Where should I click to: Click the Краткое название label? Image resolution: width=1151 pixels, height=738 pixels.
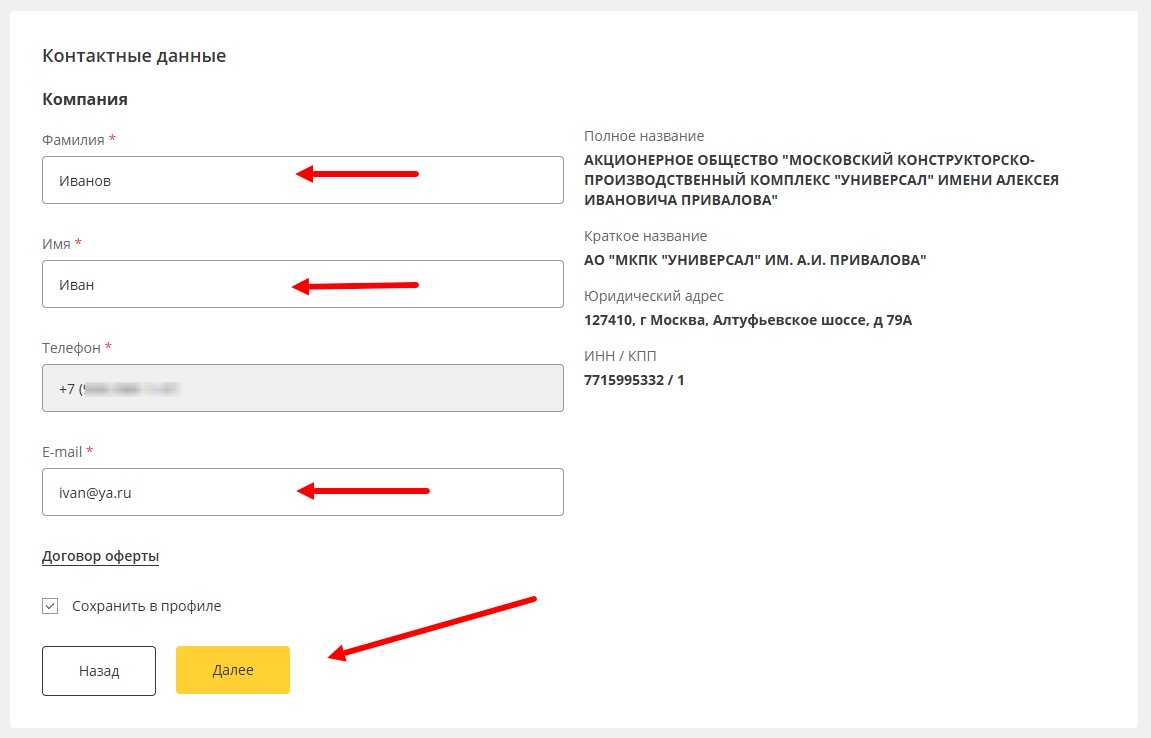click(645, 236)
